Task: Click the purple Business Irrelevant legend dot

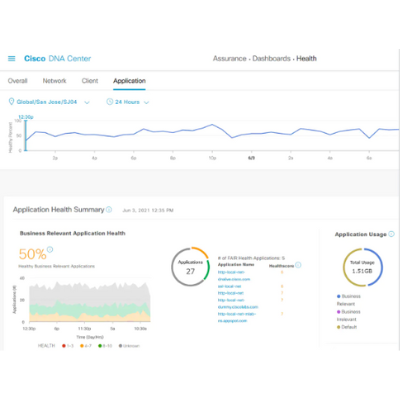Action: tap(339, 312)
